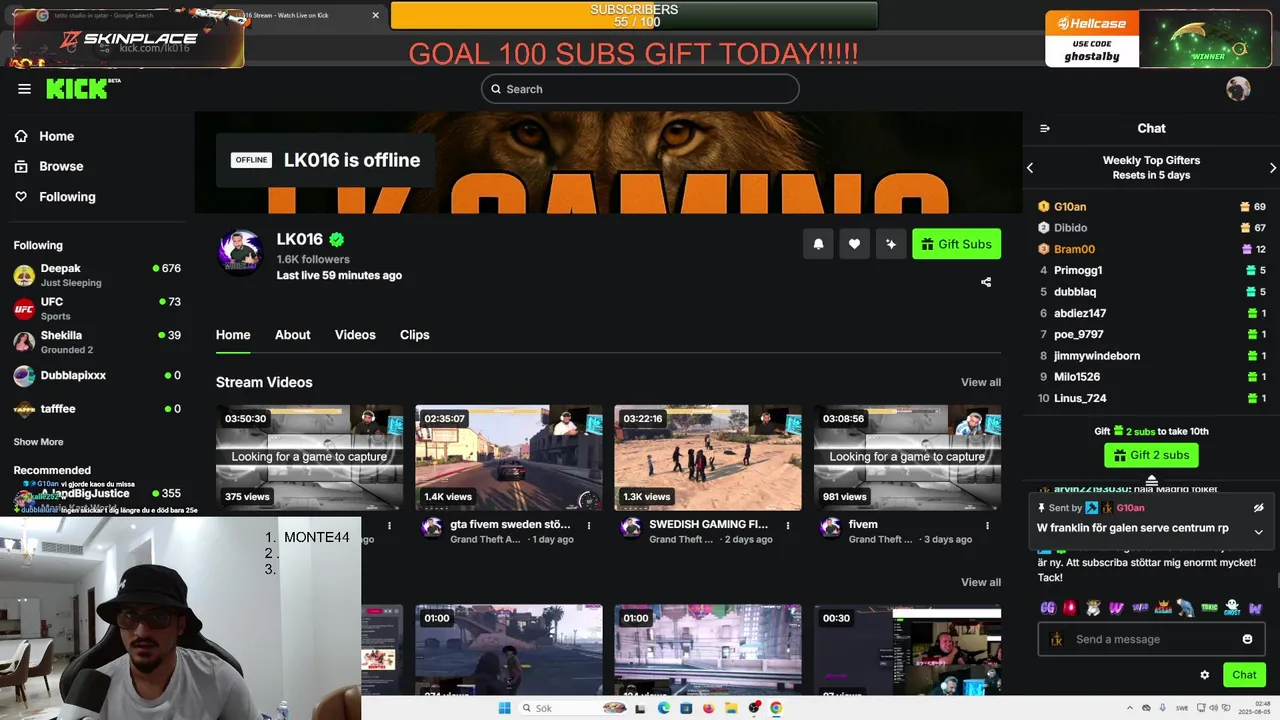1280x720 pixels.
Task: Click the search input field
Action: tap(640, 89)
